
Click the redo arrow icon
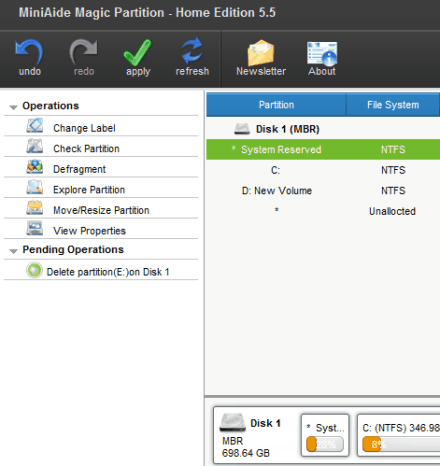[x=83, y=52]
